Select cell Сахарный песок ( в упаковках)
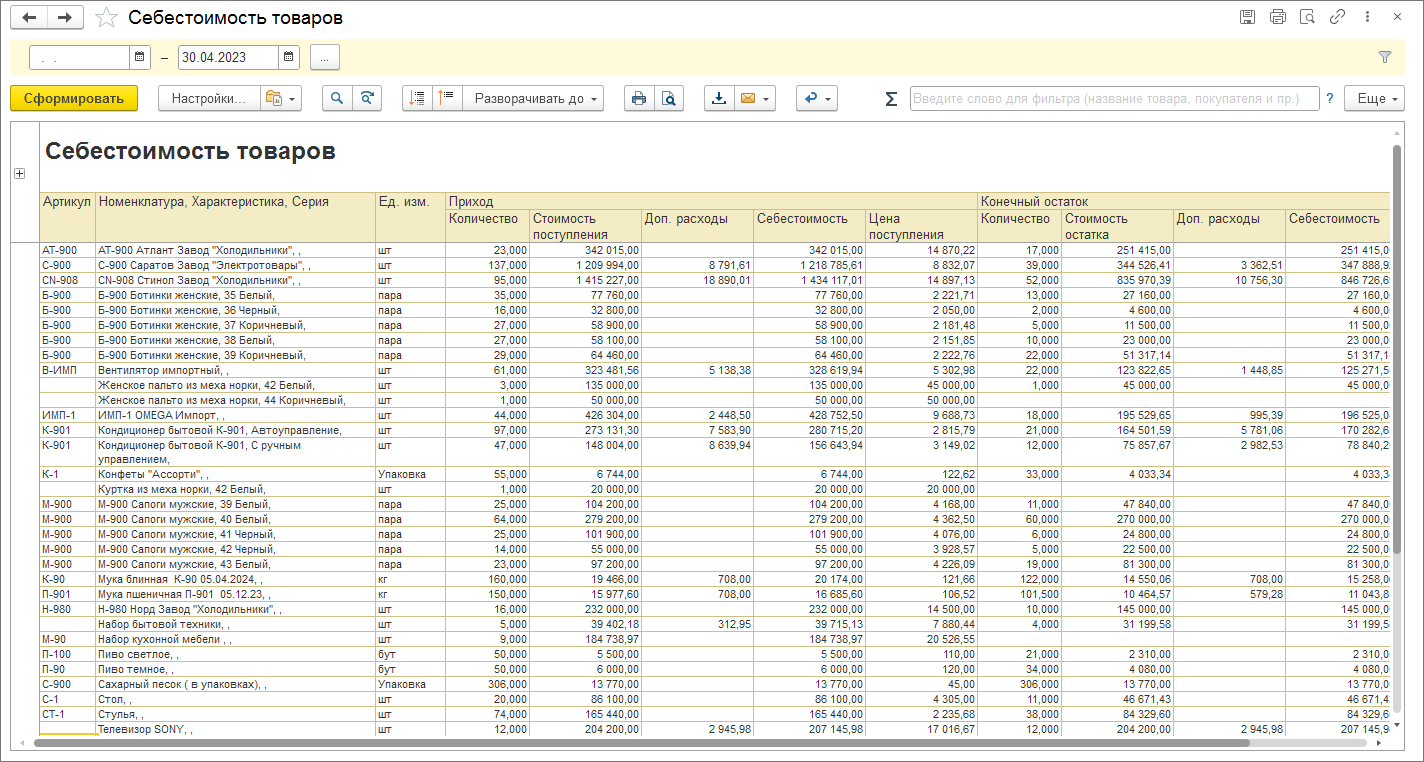The image size is (1424, 762). [235, 684]
